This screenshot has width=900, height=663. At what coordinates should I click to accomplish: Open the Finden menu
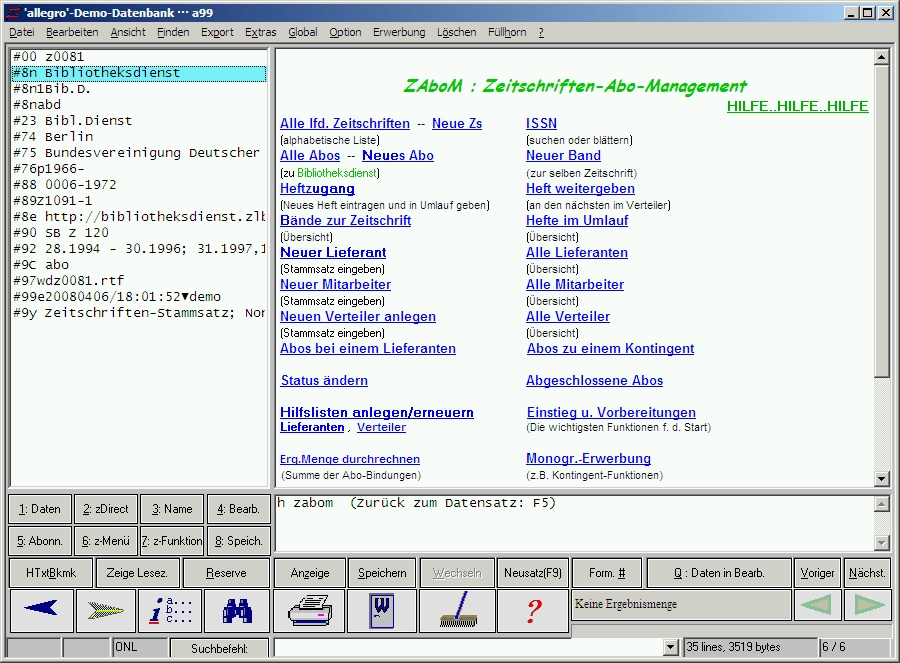(173, 33)
